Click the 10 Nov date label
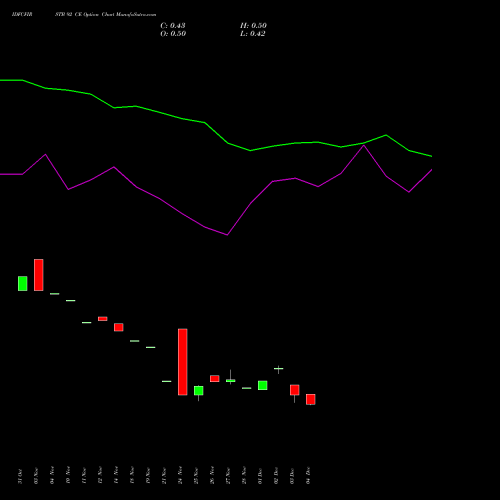This screenshot has width=500, height=500. (68, 476)
